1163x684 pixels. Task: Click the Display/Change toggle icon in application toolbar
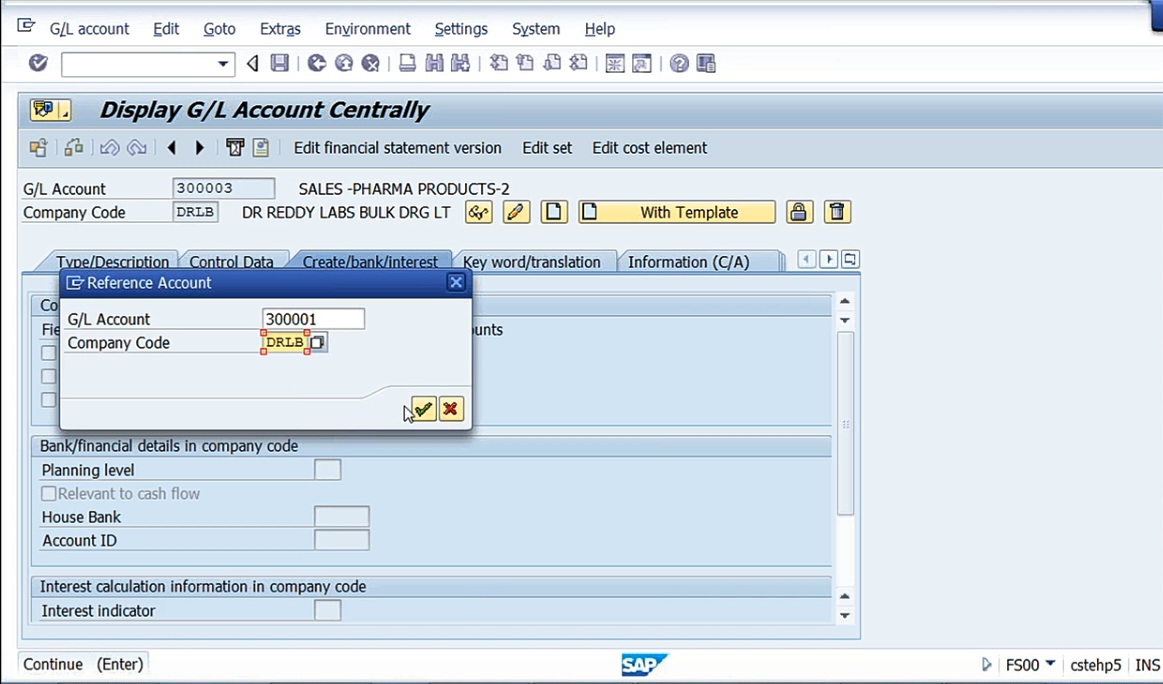tap(73, 148)
